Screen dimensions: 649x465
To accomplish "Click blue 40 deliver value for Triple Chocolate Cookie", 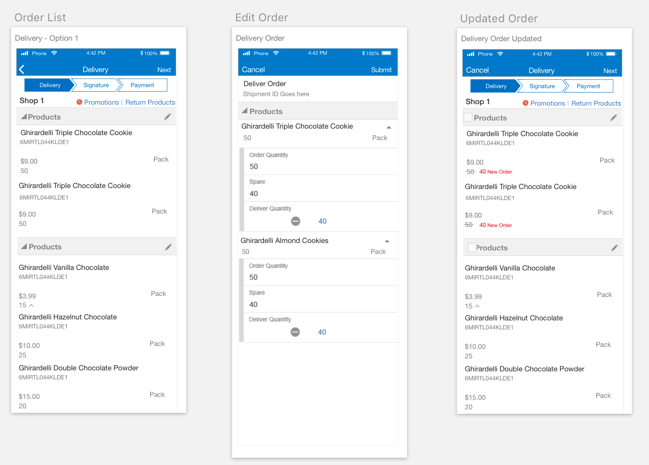I will [x=322, y=221].
